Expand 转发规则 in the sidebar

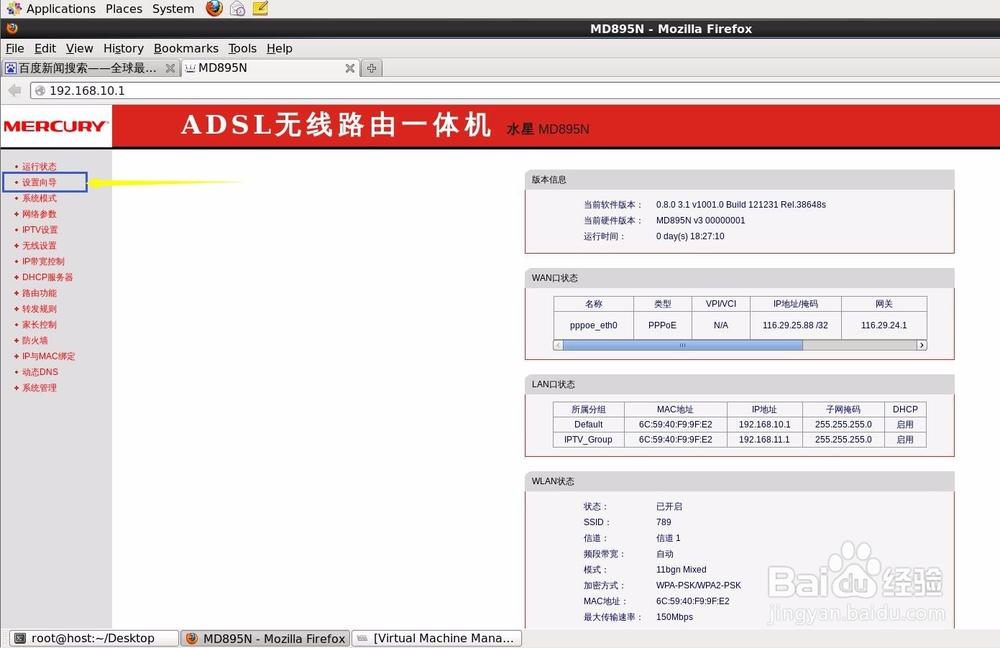39,309
